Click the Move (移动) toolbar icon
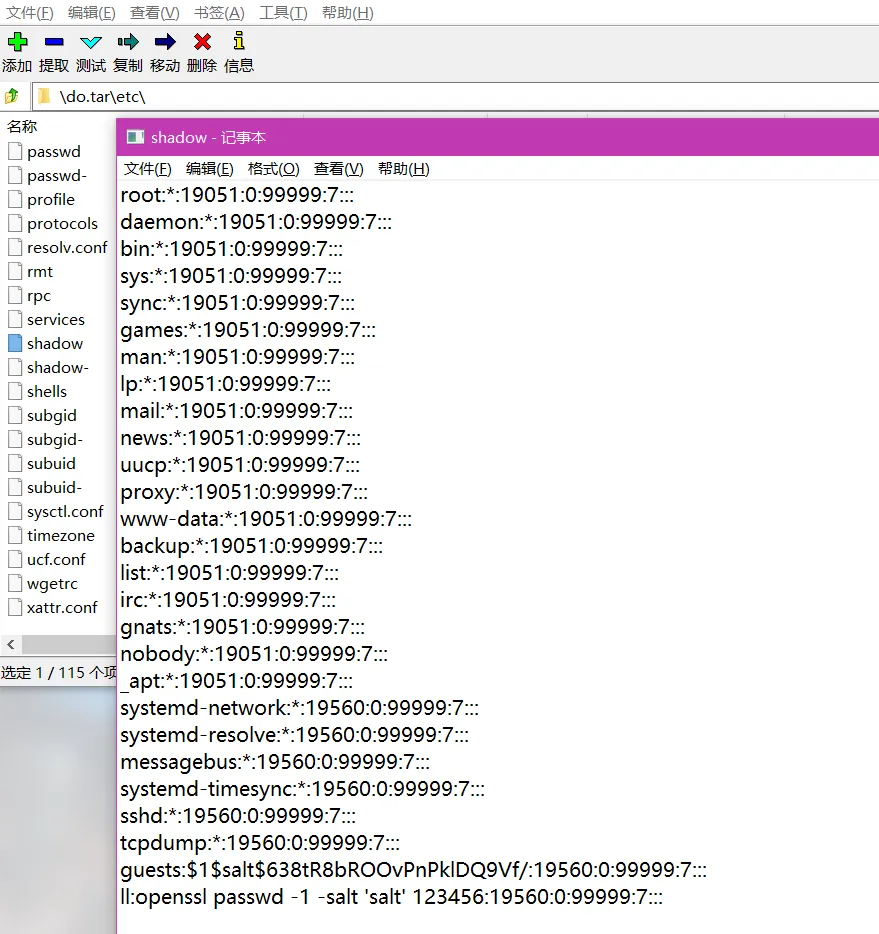Viewport: 879px width, 934px height. (165, 42)
